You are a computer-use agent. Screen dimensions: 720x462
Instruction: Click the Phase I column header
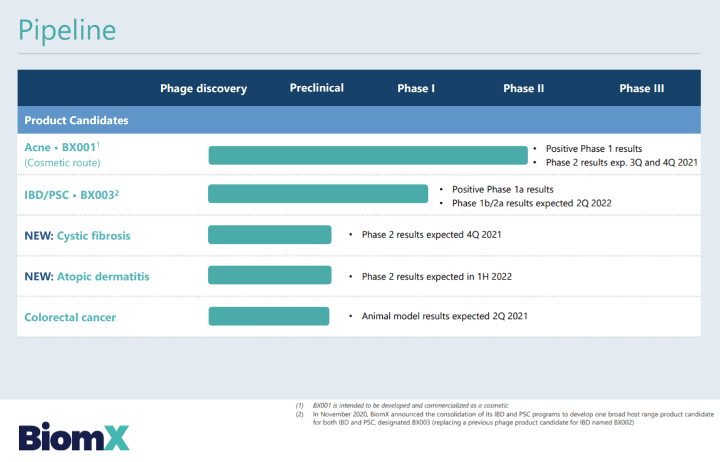[x=416, y=88]
